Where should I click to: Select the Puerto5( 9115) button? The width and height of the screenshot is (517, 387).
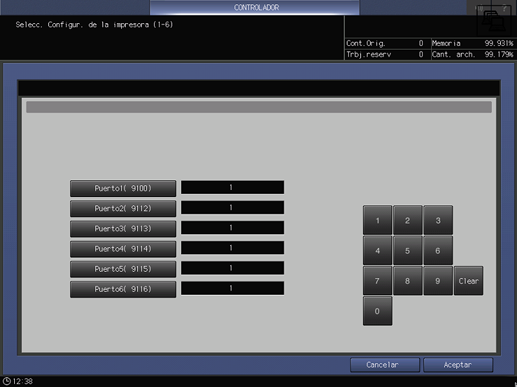coord(123,269)
